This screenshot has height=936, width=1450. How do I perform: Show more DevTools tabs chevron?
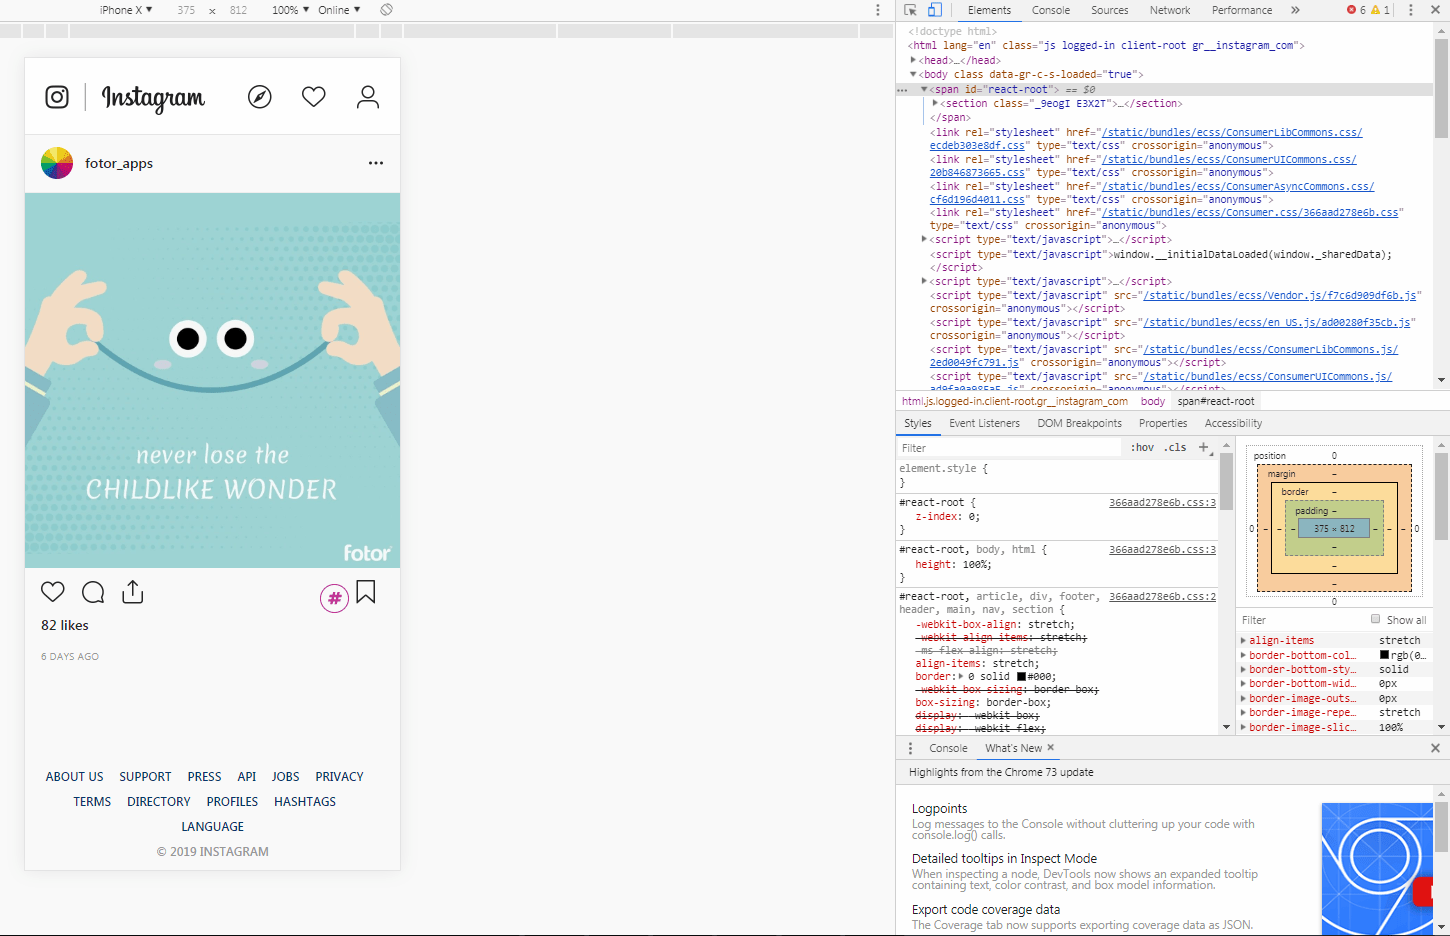1295,10
